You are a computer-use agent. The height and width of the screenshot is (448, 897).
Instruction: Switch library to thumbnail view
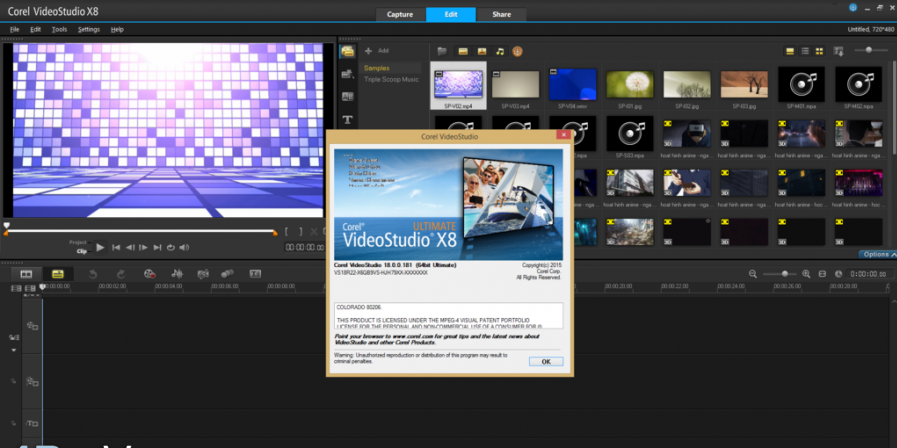(x=819, y=51)
